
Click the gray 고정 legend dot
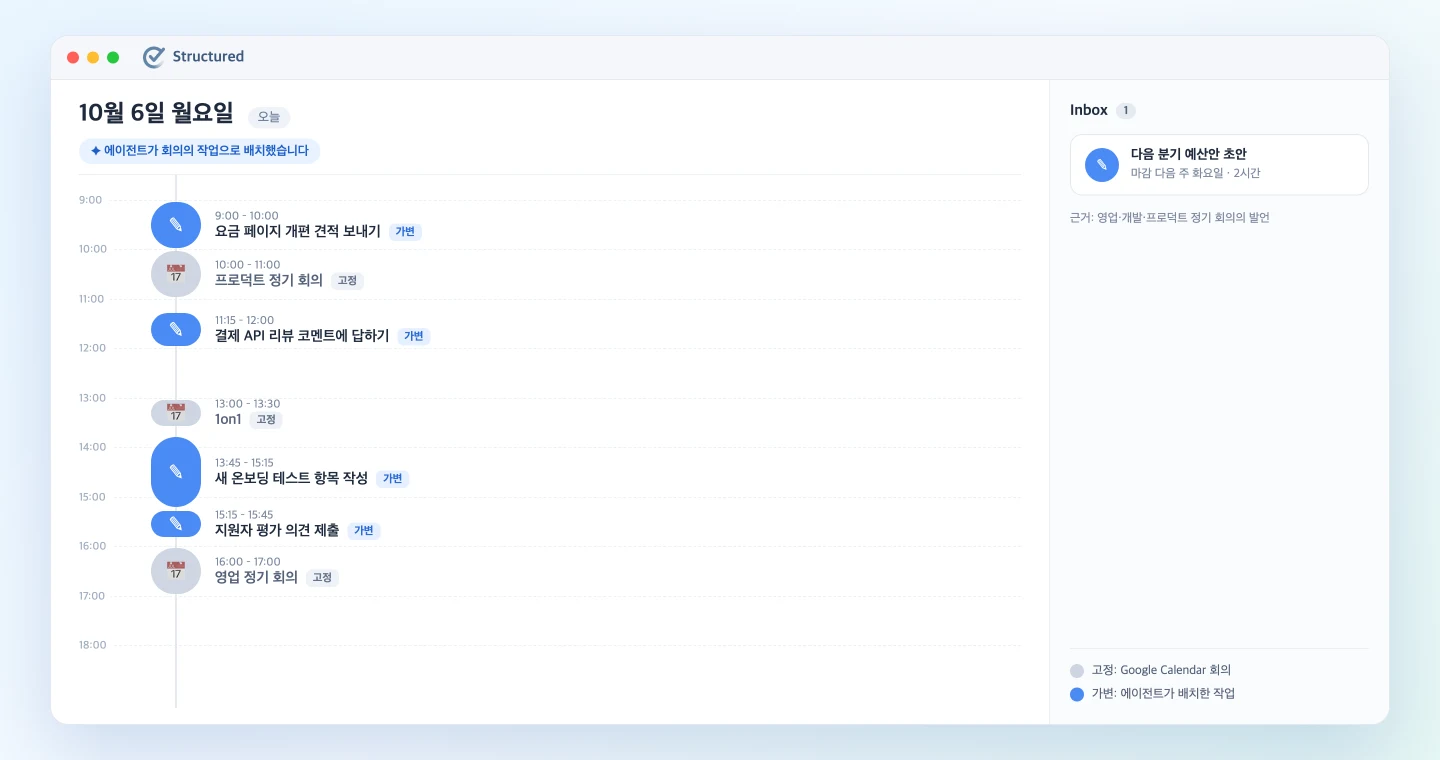click(x=1077, y=671)
